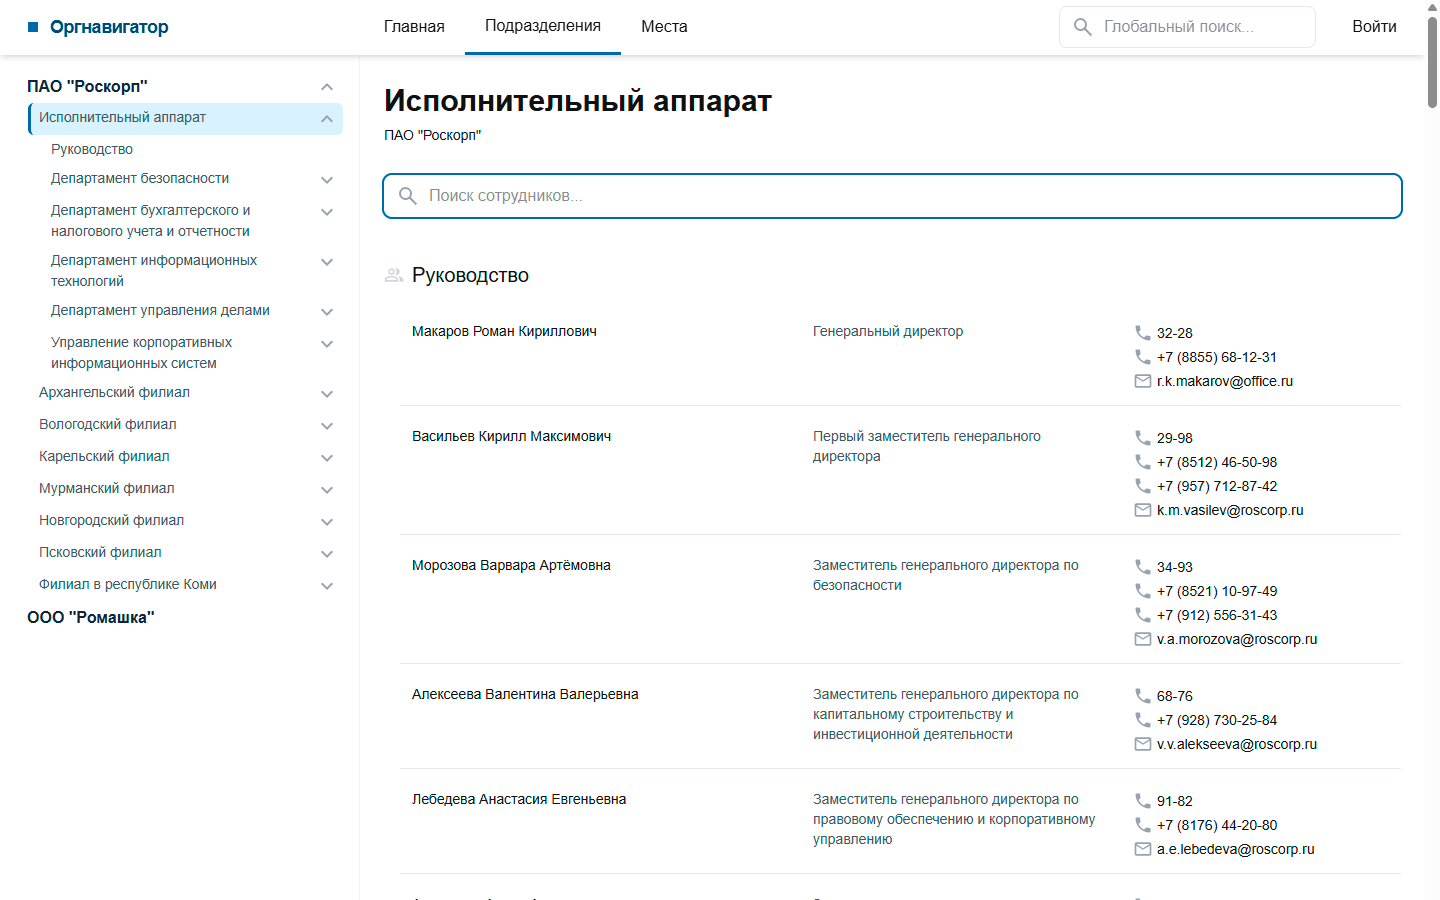Switch to the Подразделения tab

(x=543, y=26)
